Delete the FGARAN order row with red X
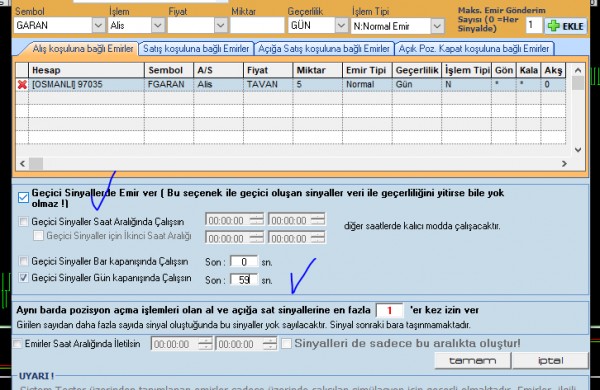Viewport: 600px width, 390px height. pyautogui.click(x=22, y=85)
